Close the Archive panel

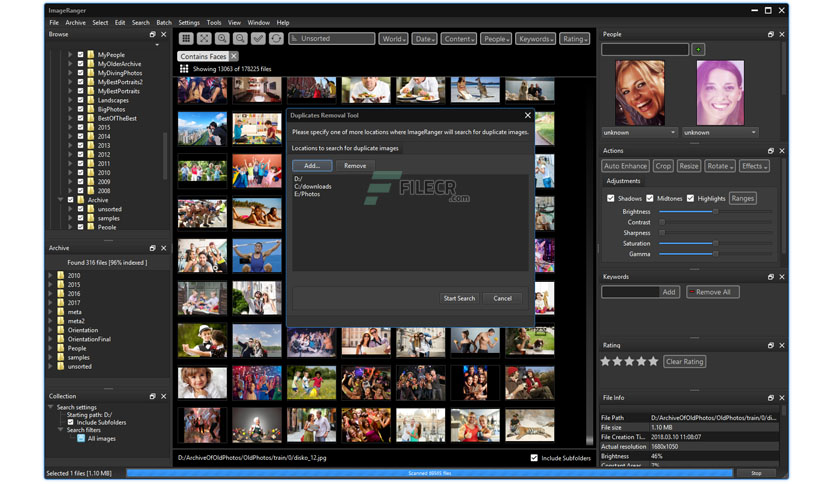(x=164, y=248)
